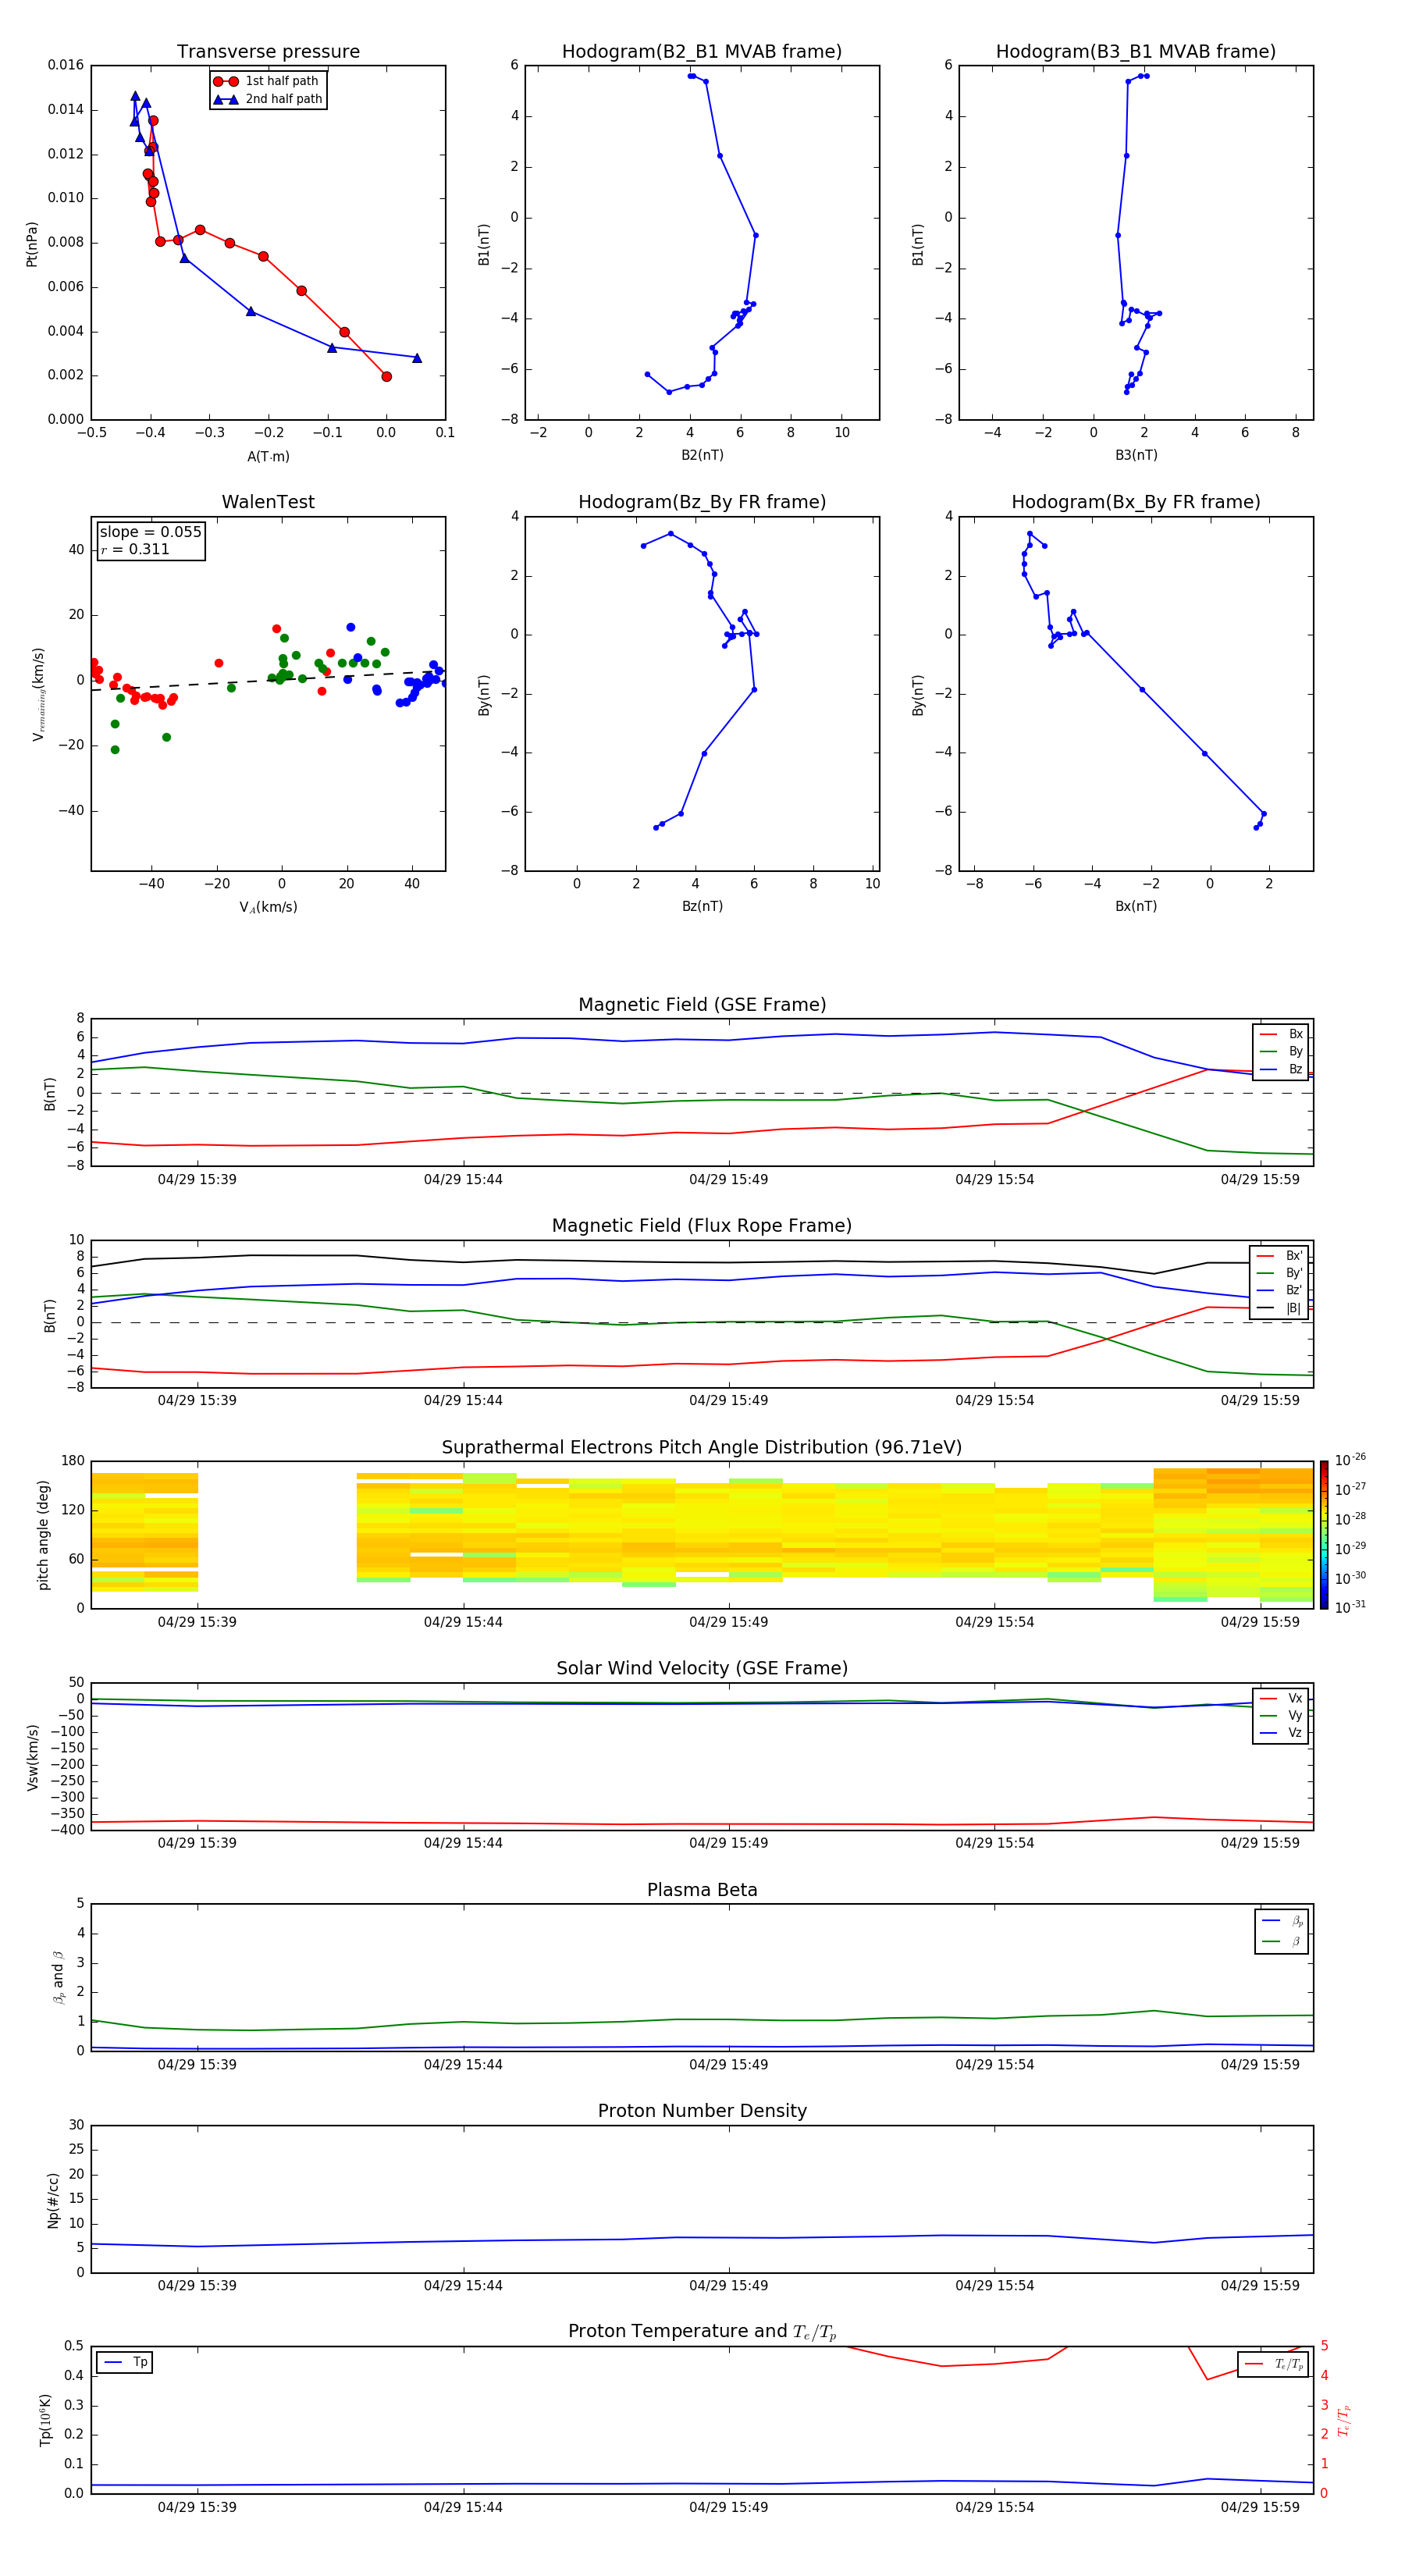Click the 'B3(nT)' x-axis label
1405x2576 pixels.
click(1136, 455)
